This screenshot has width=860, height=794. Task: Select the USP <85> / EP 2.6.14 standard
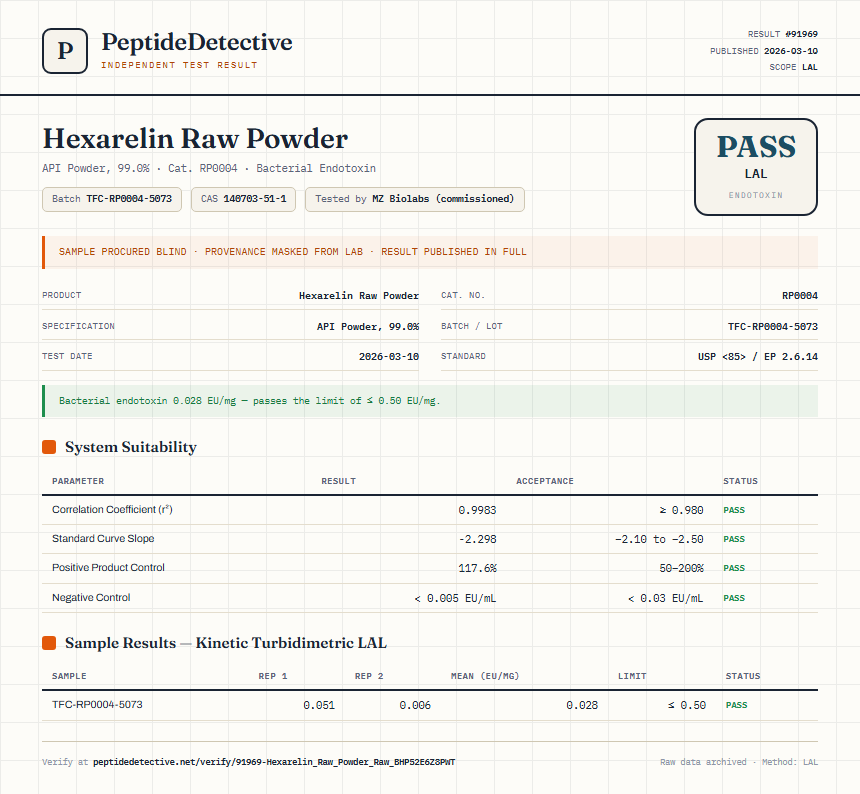pyautogui.click(x=757, y=356)
